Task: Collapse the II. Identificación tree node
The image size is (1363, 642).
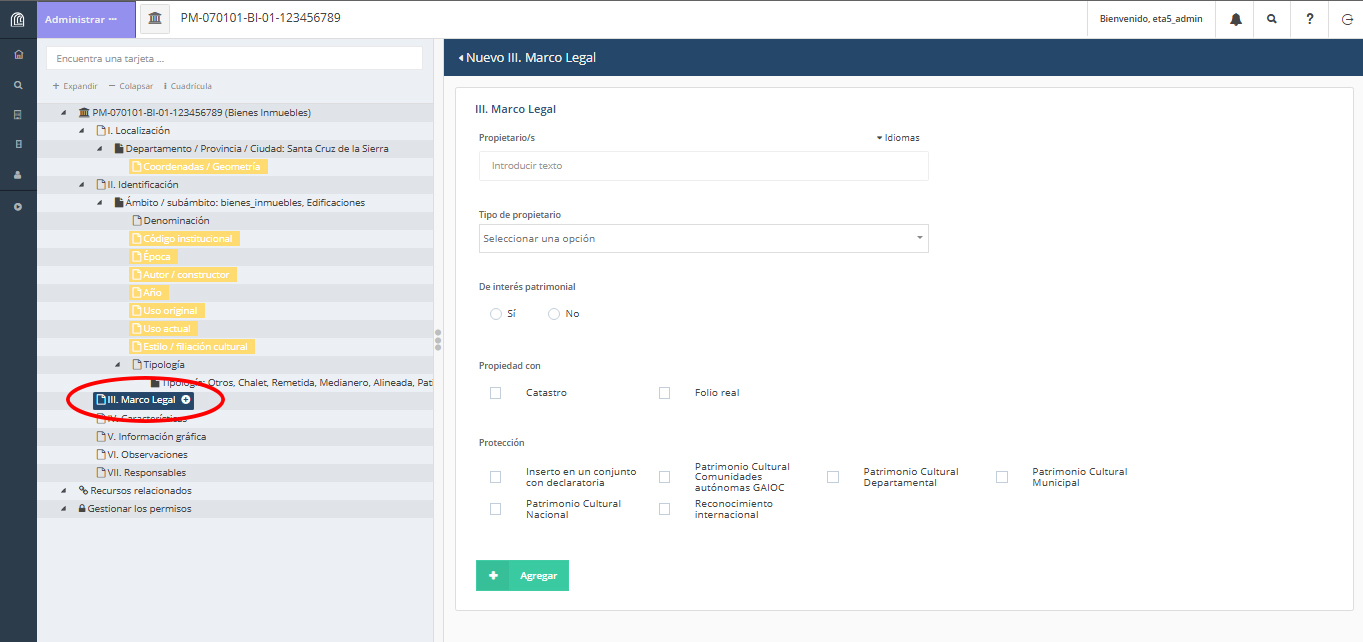Action: click(82, 185)
